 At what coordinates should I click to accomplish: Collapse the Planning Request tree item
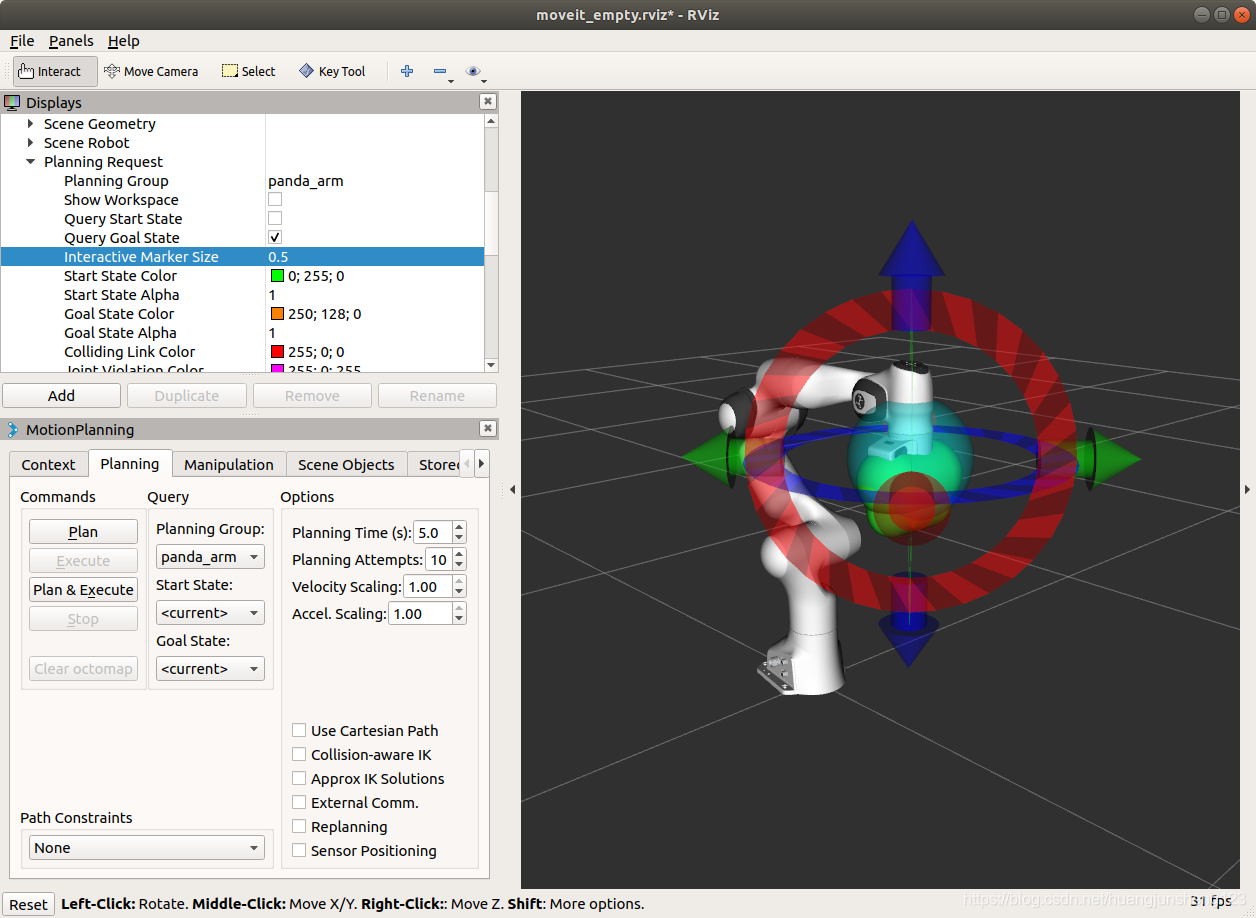[30, 161]
